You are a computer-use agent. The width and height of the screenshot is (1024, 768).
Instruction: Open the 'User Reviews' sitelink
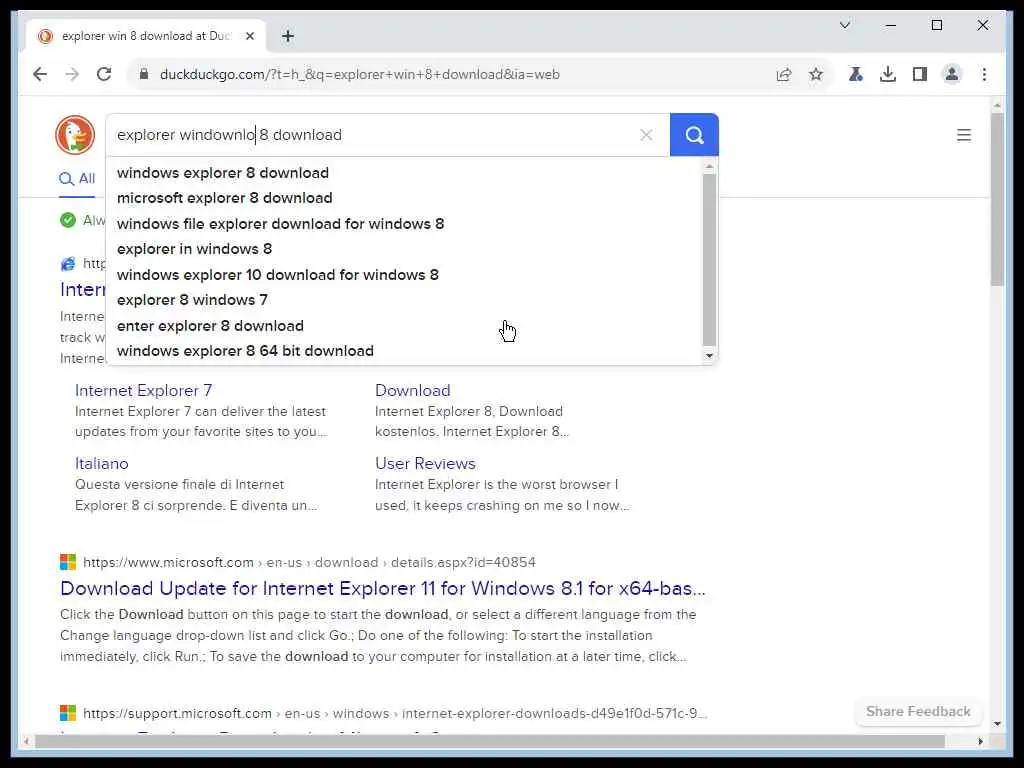pos(425,464)
